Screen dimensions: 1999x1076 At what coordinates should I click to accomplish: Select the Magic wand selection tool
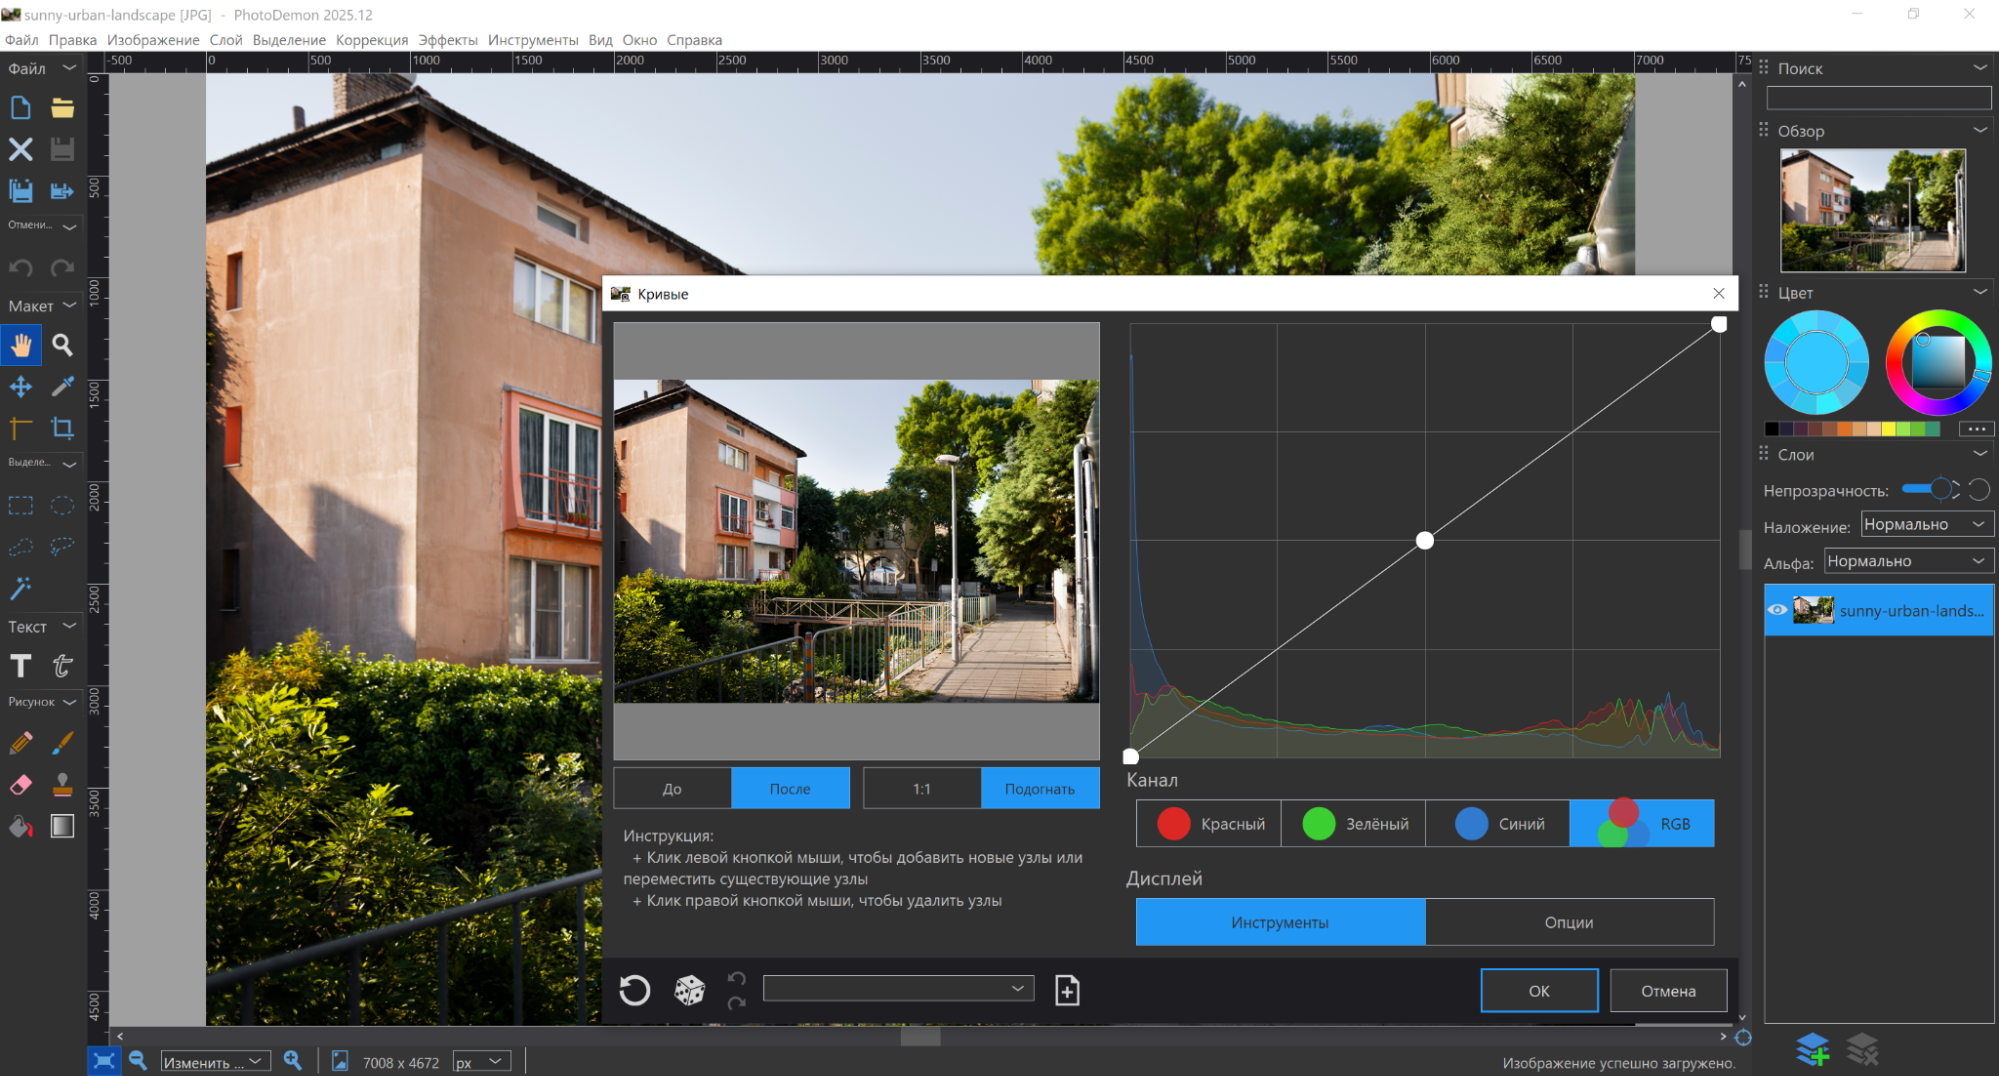[21, 588]
